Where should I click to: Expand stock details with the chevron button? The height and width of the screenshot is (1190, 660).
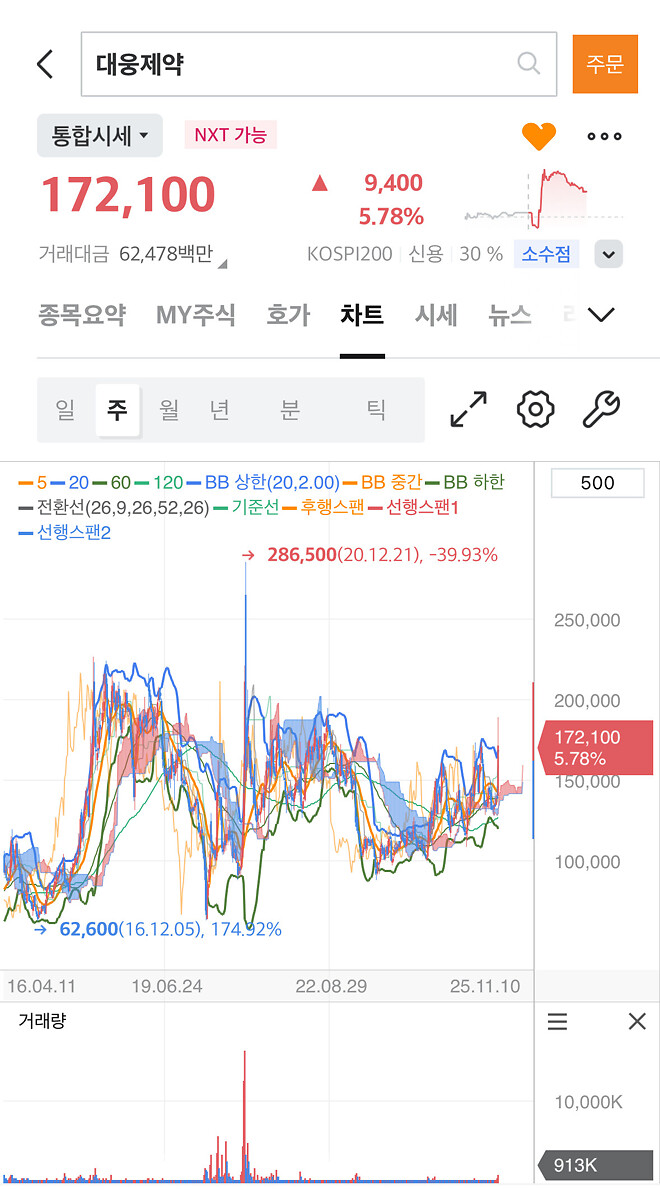tap(608, 254)
